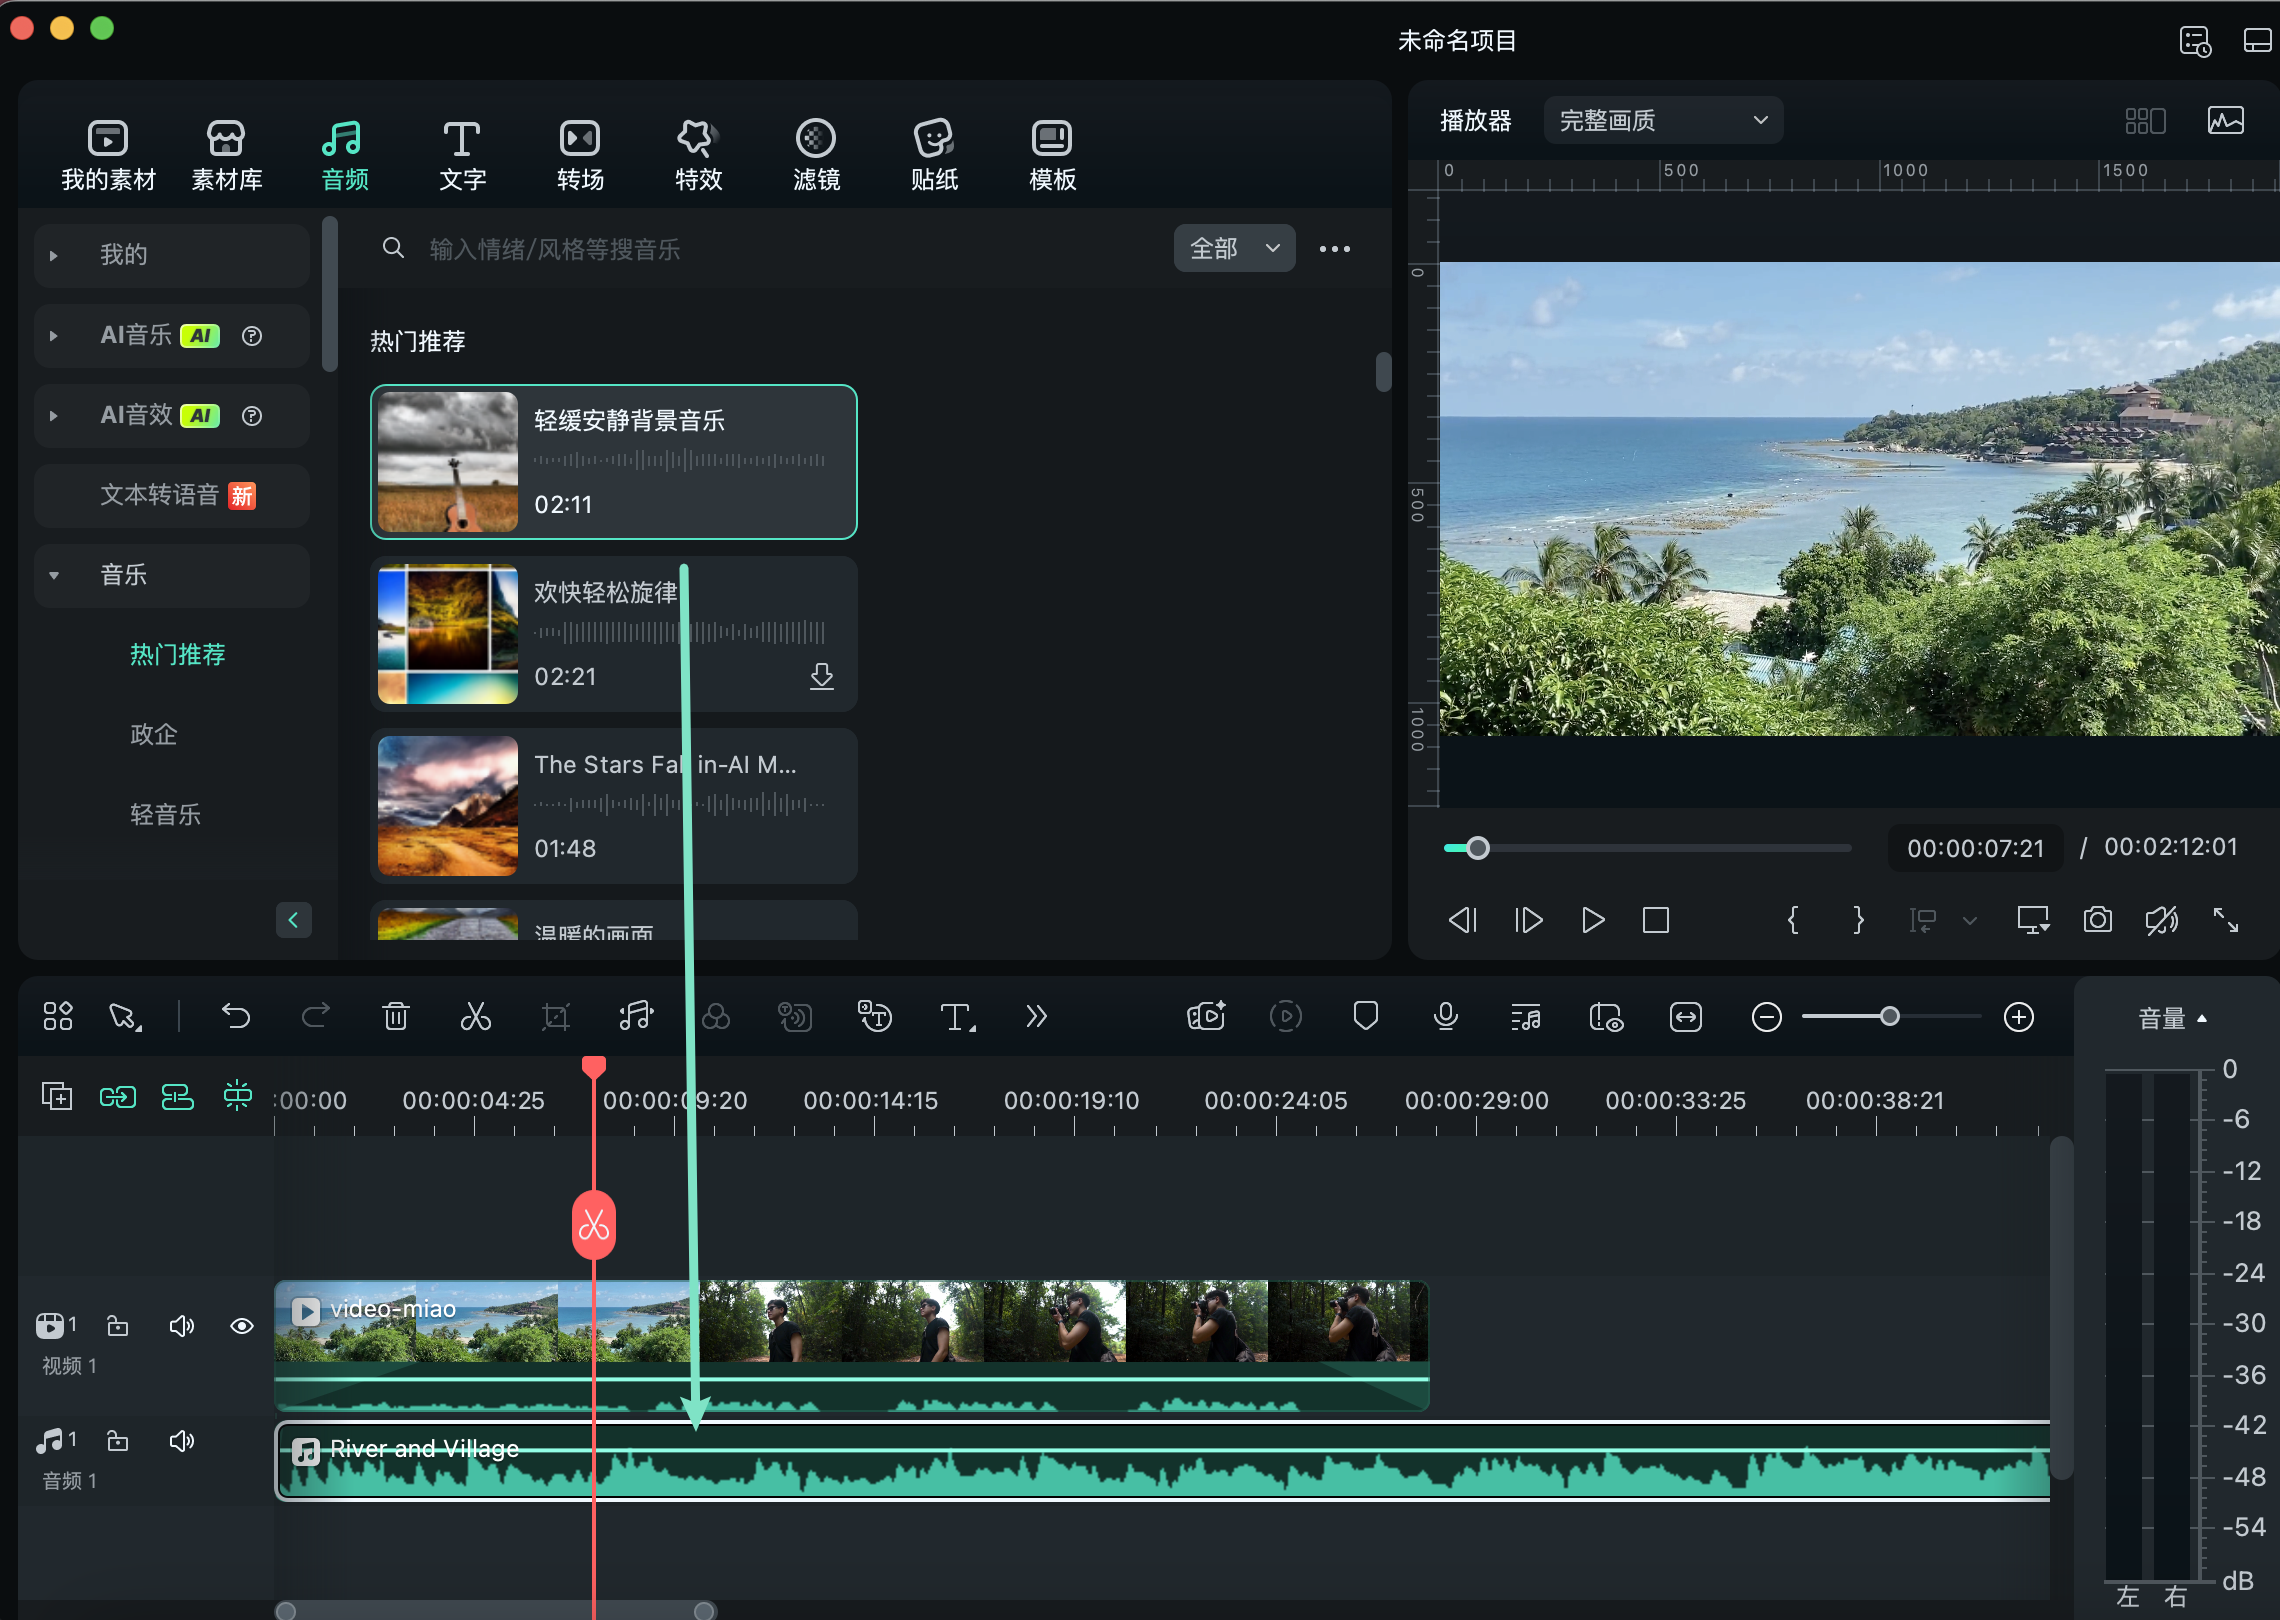Open the split/cut scissors tool in toolbar

(475, 1017)
